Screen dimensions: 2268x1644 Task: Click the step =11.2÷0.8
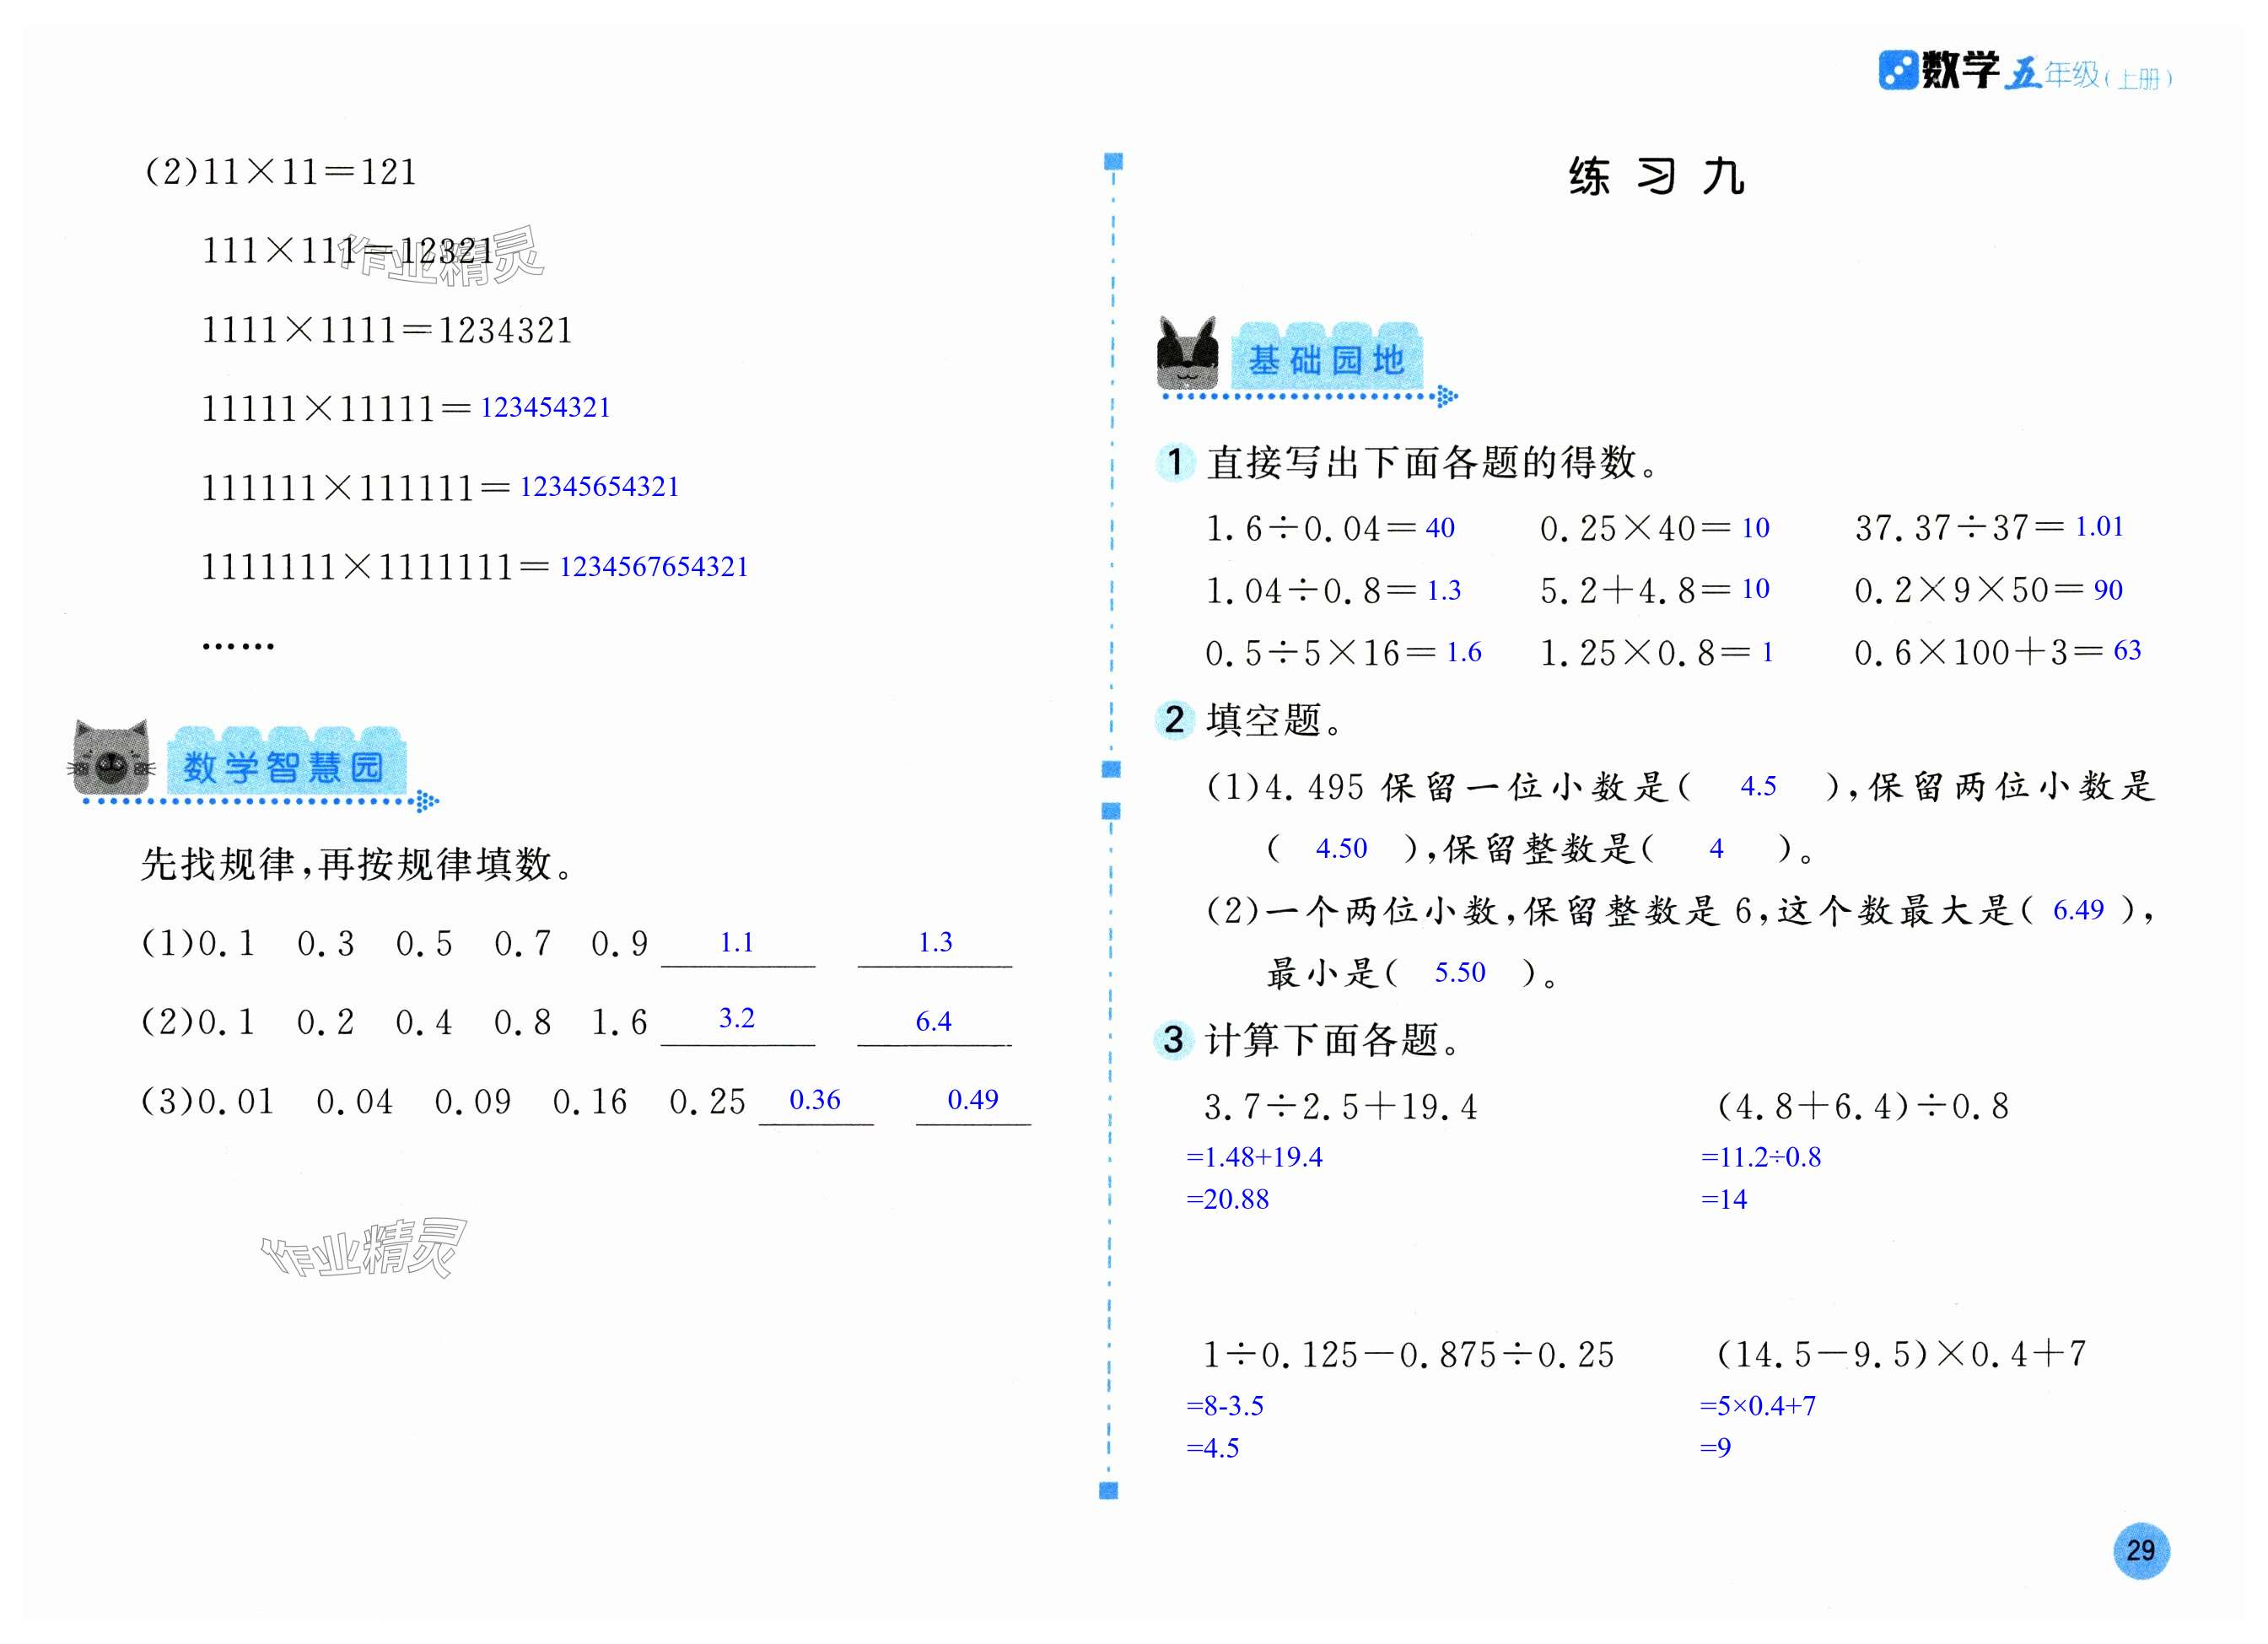click(x=1761, y=1157)
